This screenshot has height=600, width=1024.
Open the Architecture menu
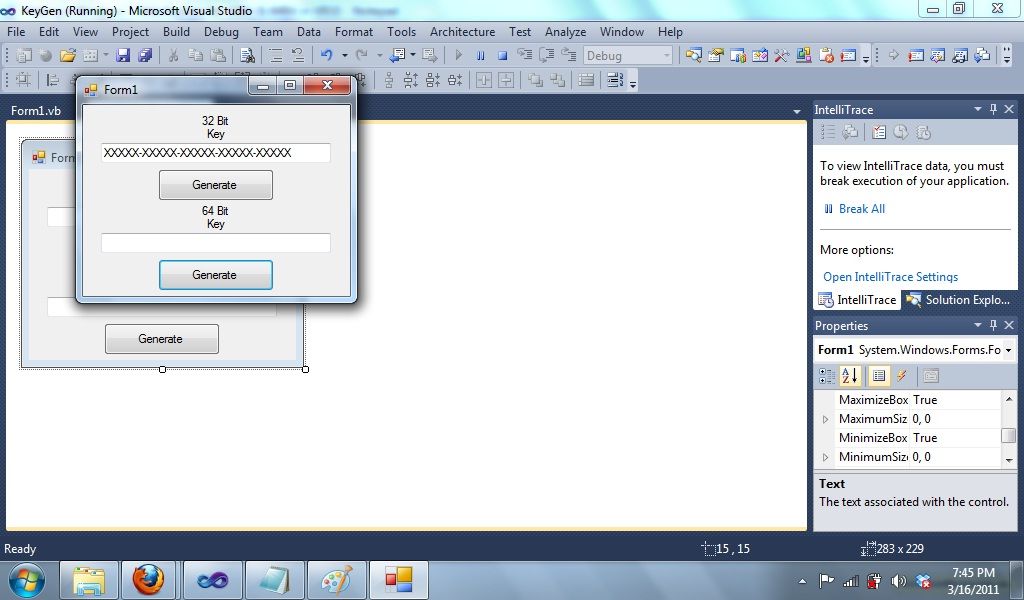[x=462, y=32]
